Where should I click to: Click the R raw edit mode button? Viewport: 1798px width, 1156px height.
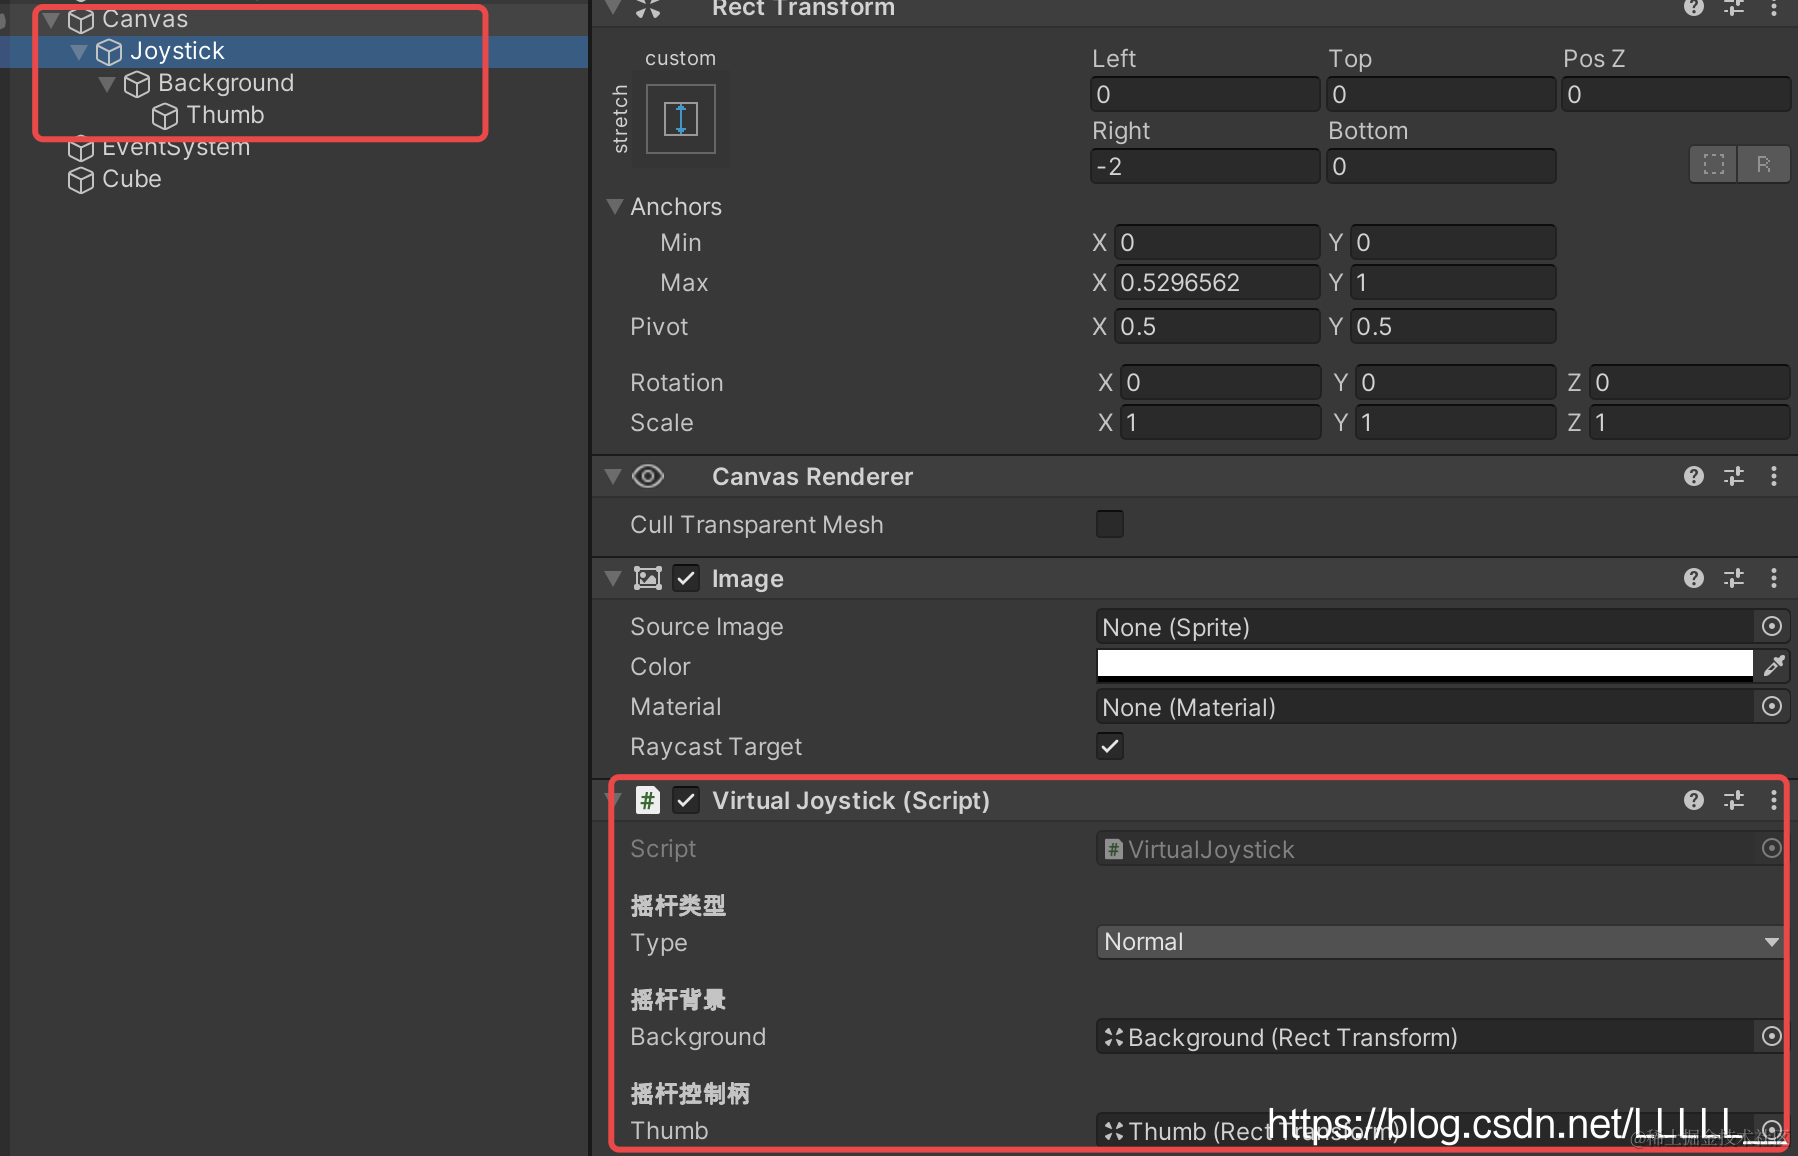click(1764, 164)
